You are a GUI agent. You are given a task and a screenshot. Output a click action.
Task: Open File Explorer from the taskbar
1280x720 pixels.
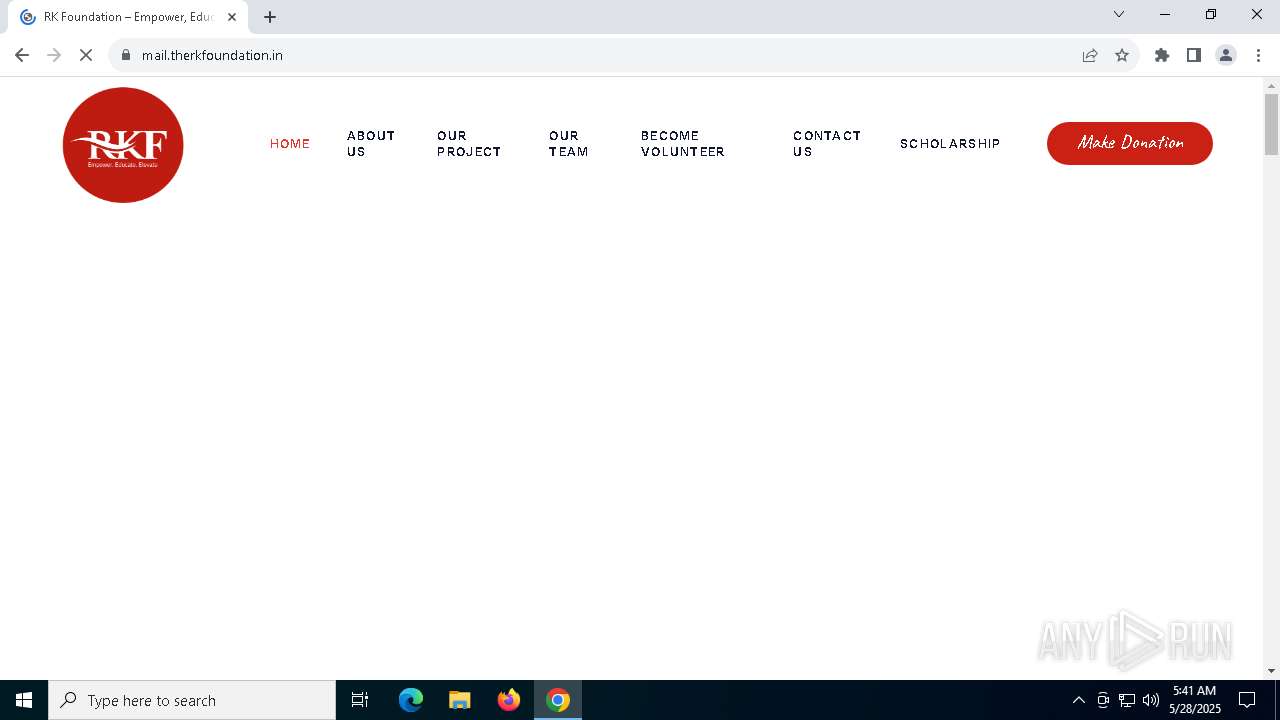click(x=460, y=700)
